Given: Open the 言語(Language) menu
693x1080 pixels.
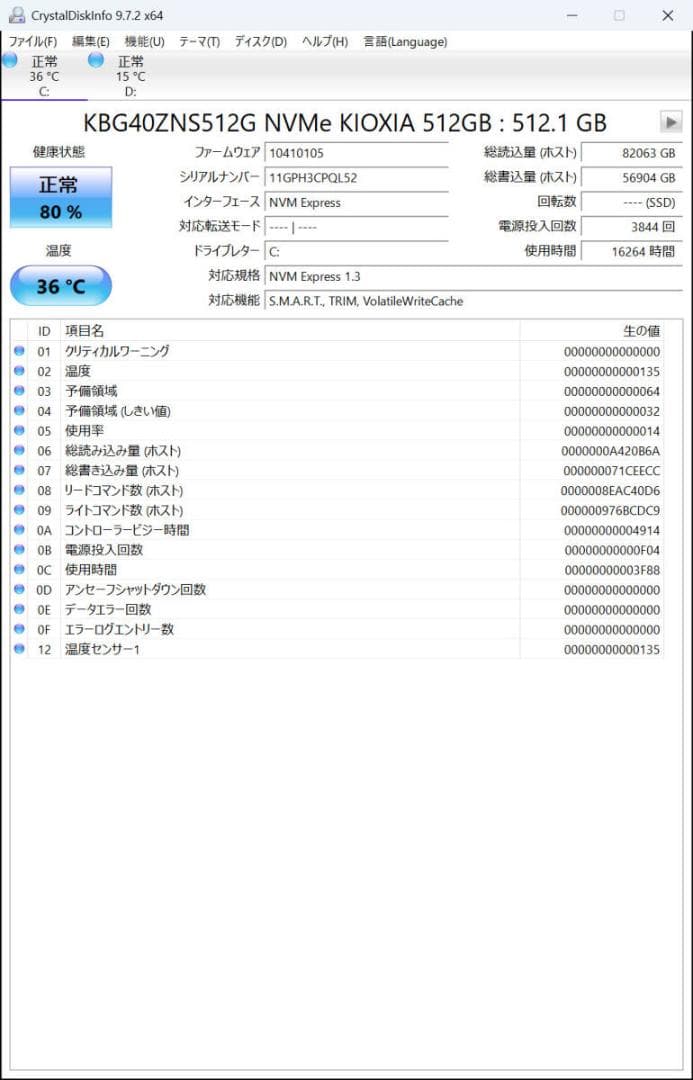Looking at the screenshot, I should (x=405, y=42).
